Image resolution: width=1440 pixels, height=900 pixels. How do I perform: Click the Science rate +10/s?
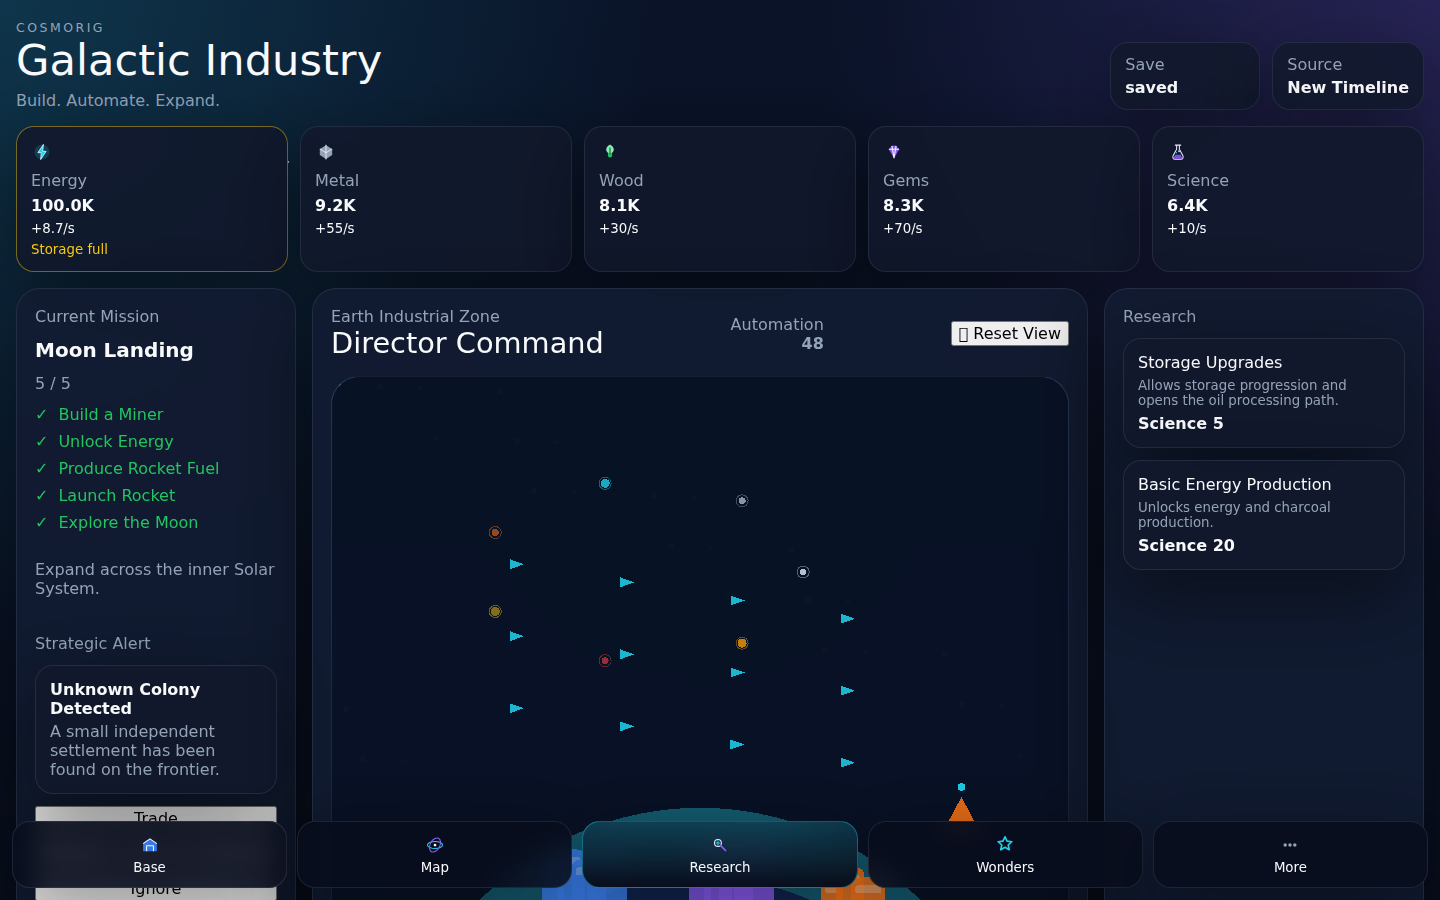[1187, 228]
